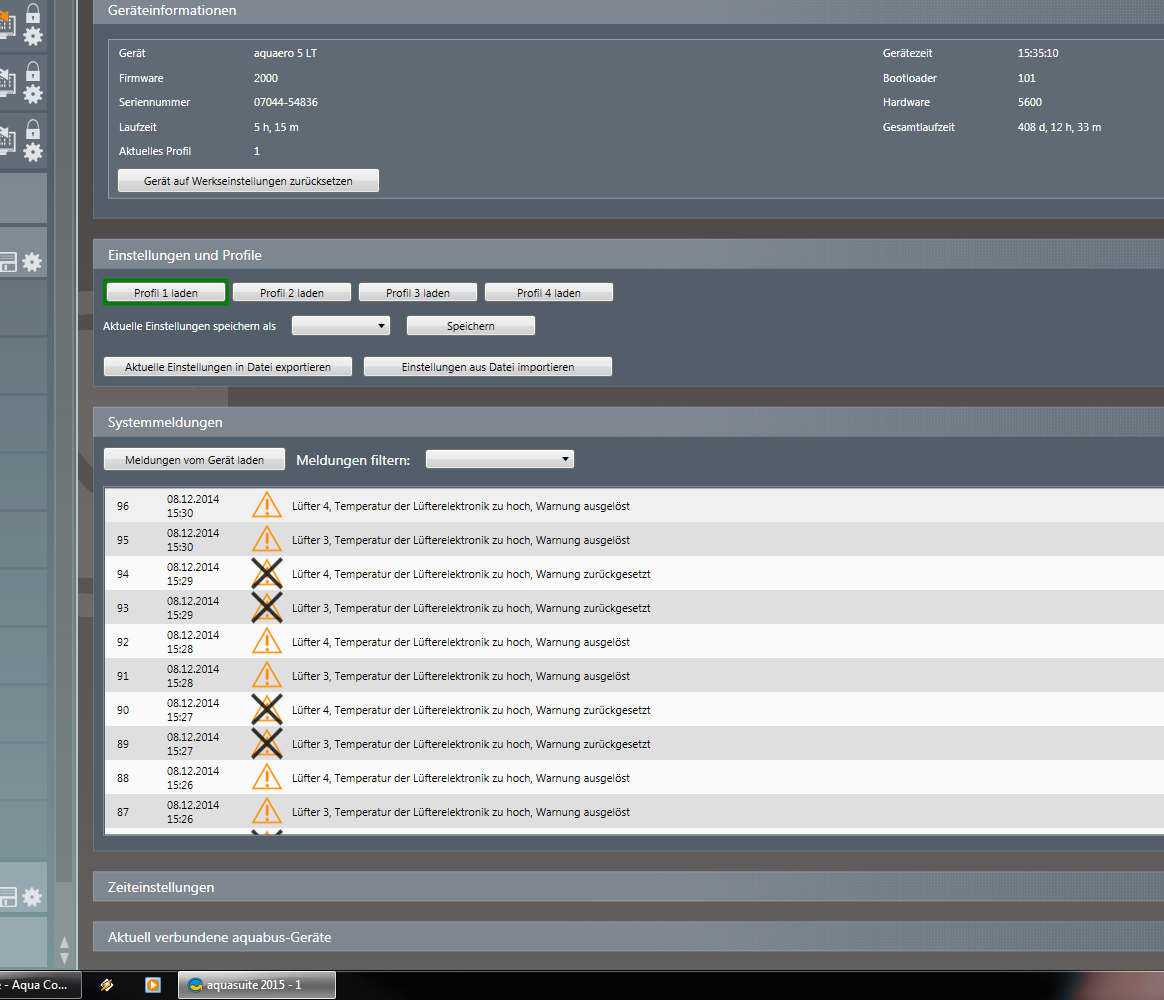The height and width of the screenshot is (1000, 1164).
Task: Click the sidebar scroll-up arrow
Action: 65,942
